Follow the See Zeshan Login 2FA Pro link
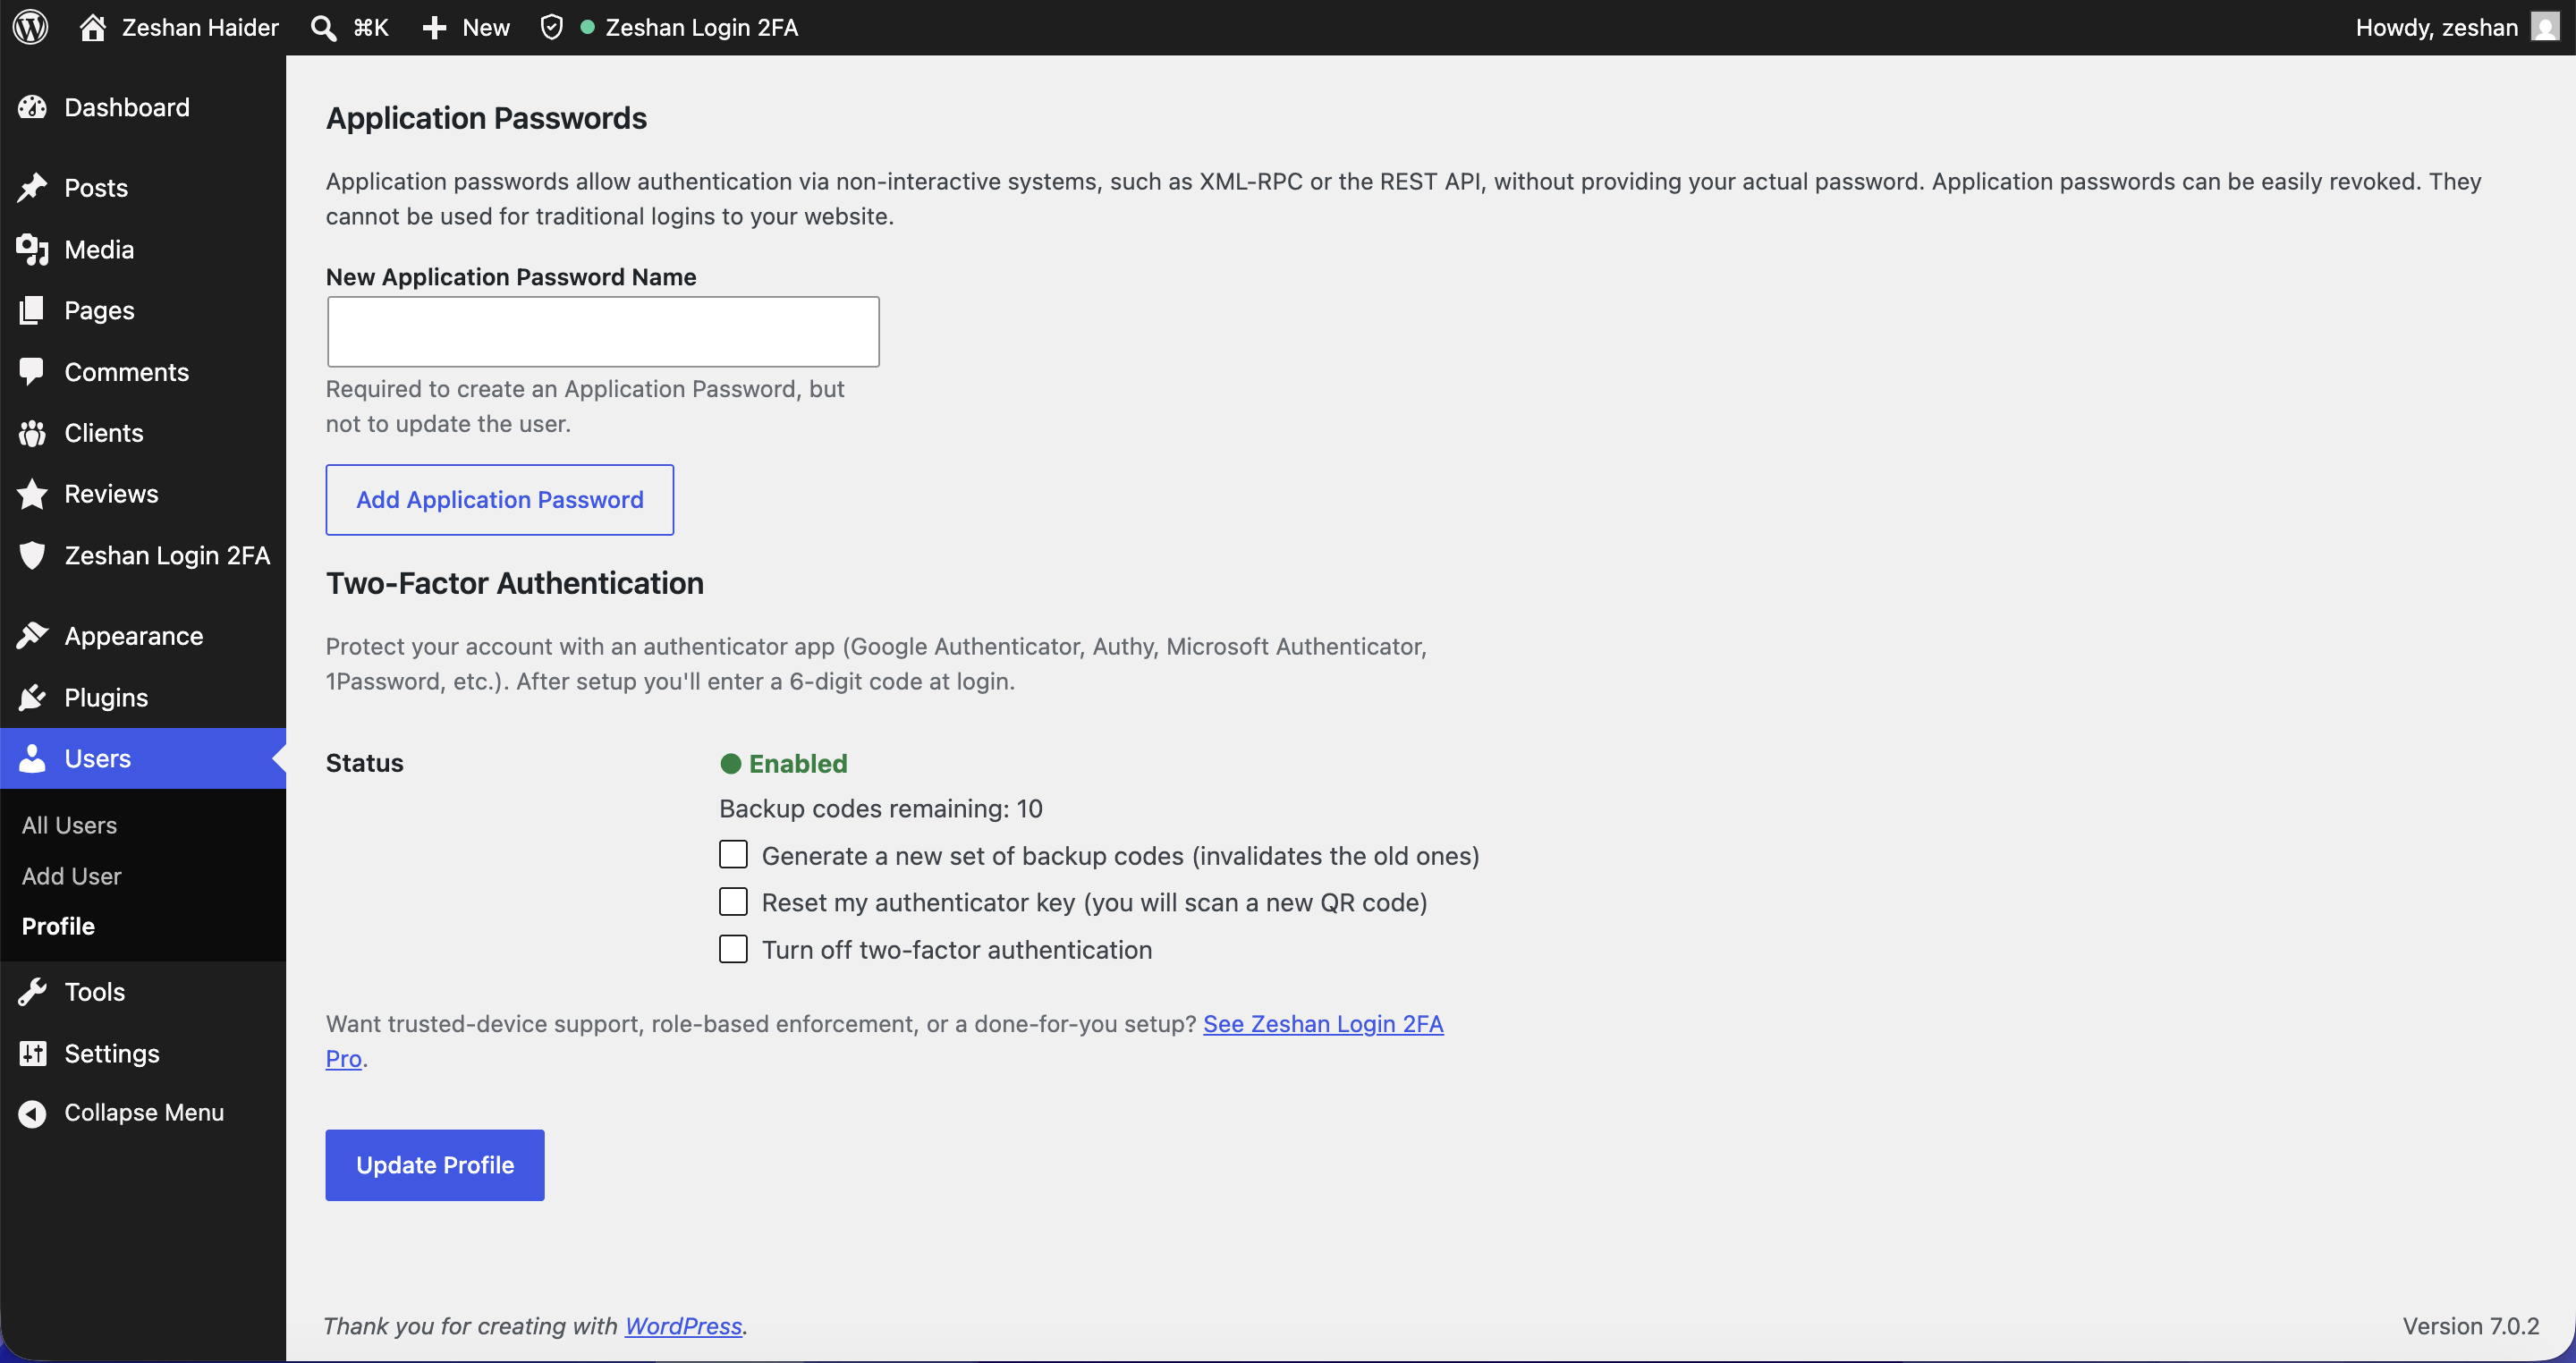Viewport: 2576px width, 1363px height. pyautogui.click(x=1322, y=1024)
